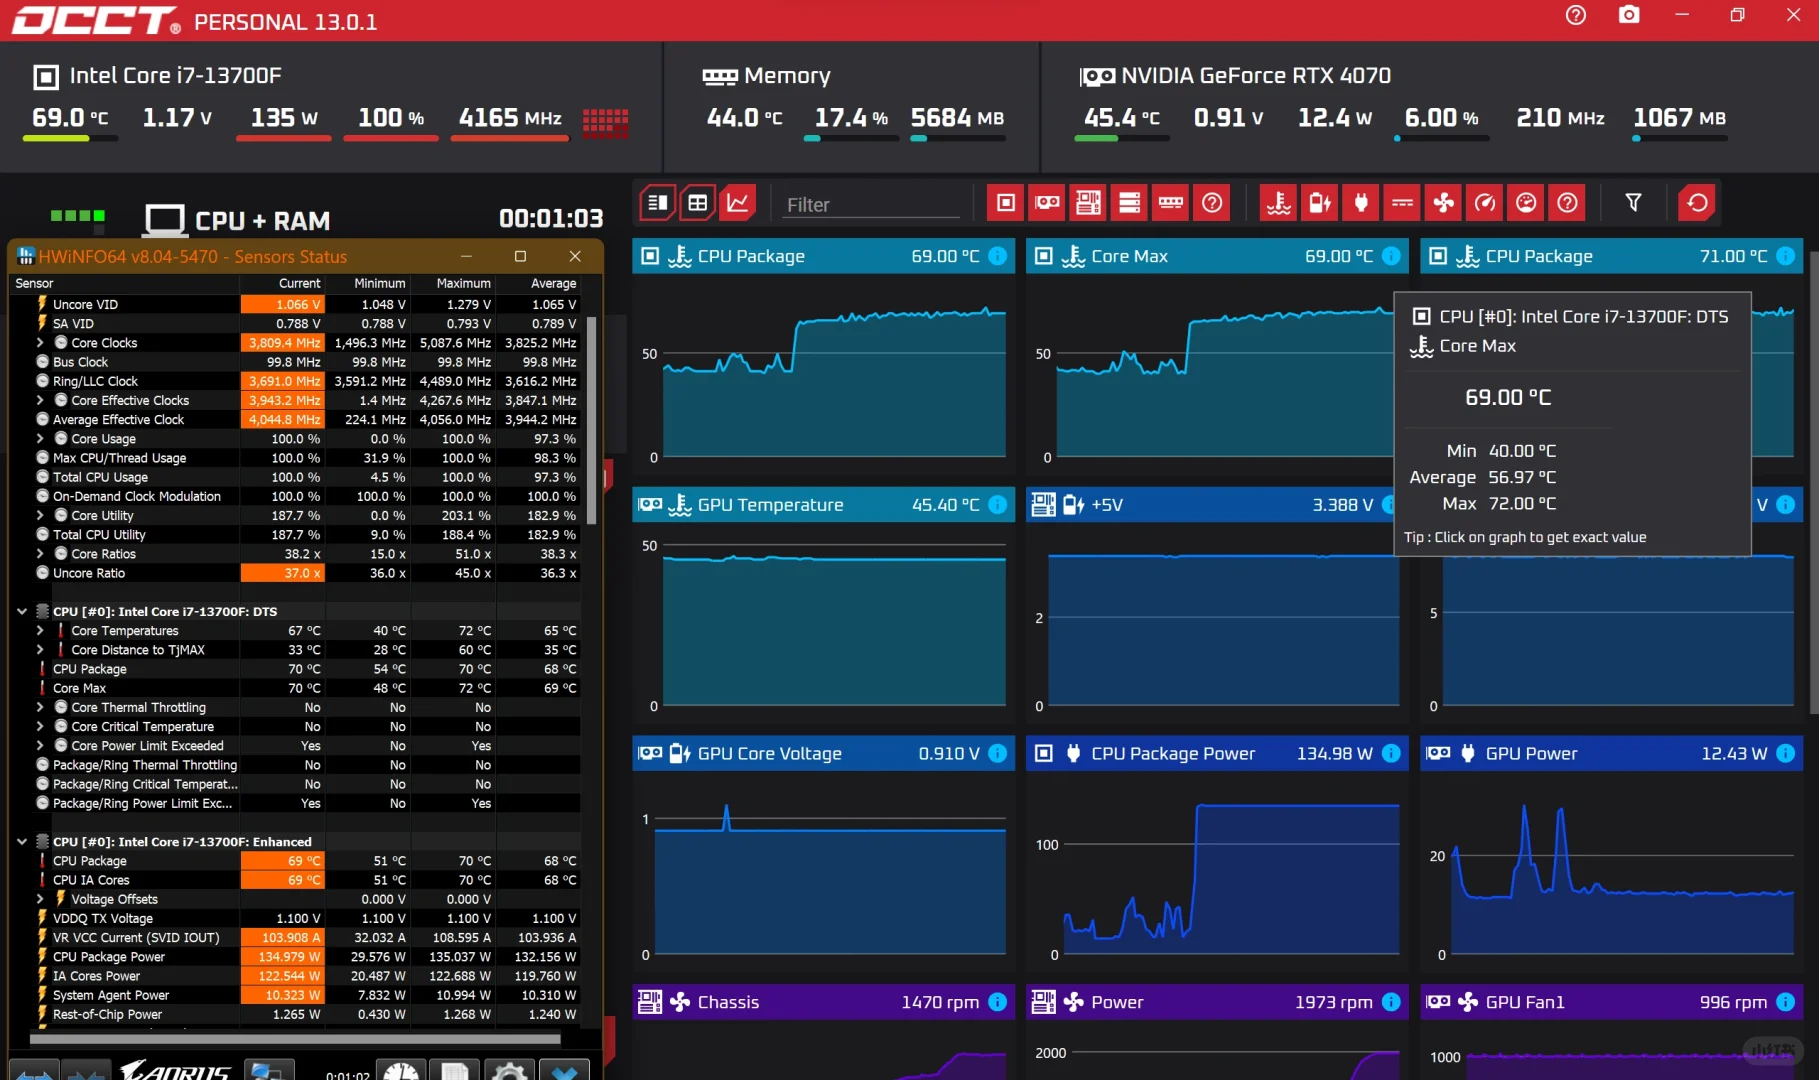Filter sensors by clock speedometer icon
This screenshot has width=1819, height=1080.
[1485, 203]
